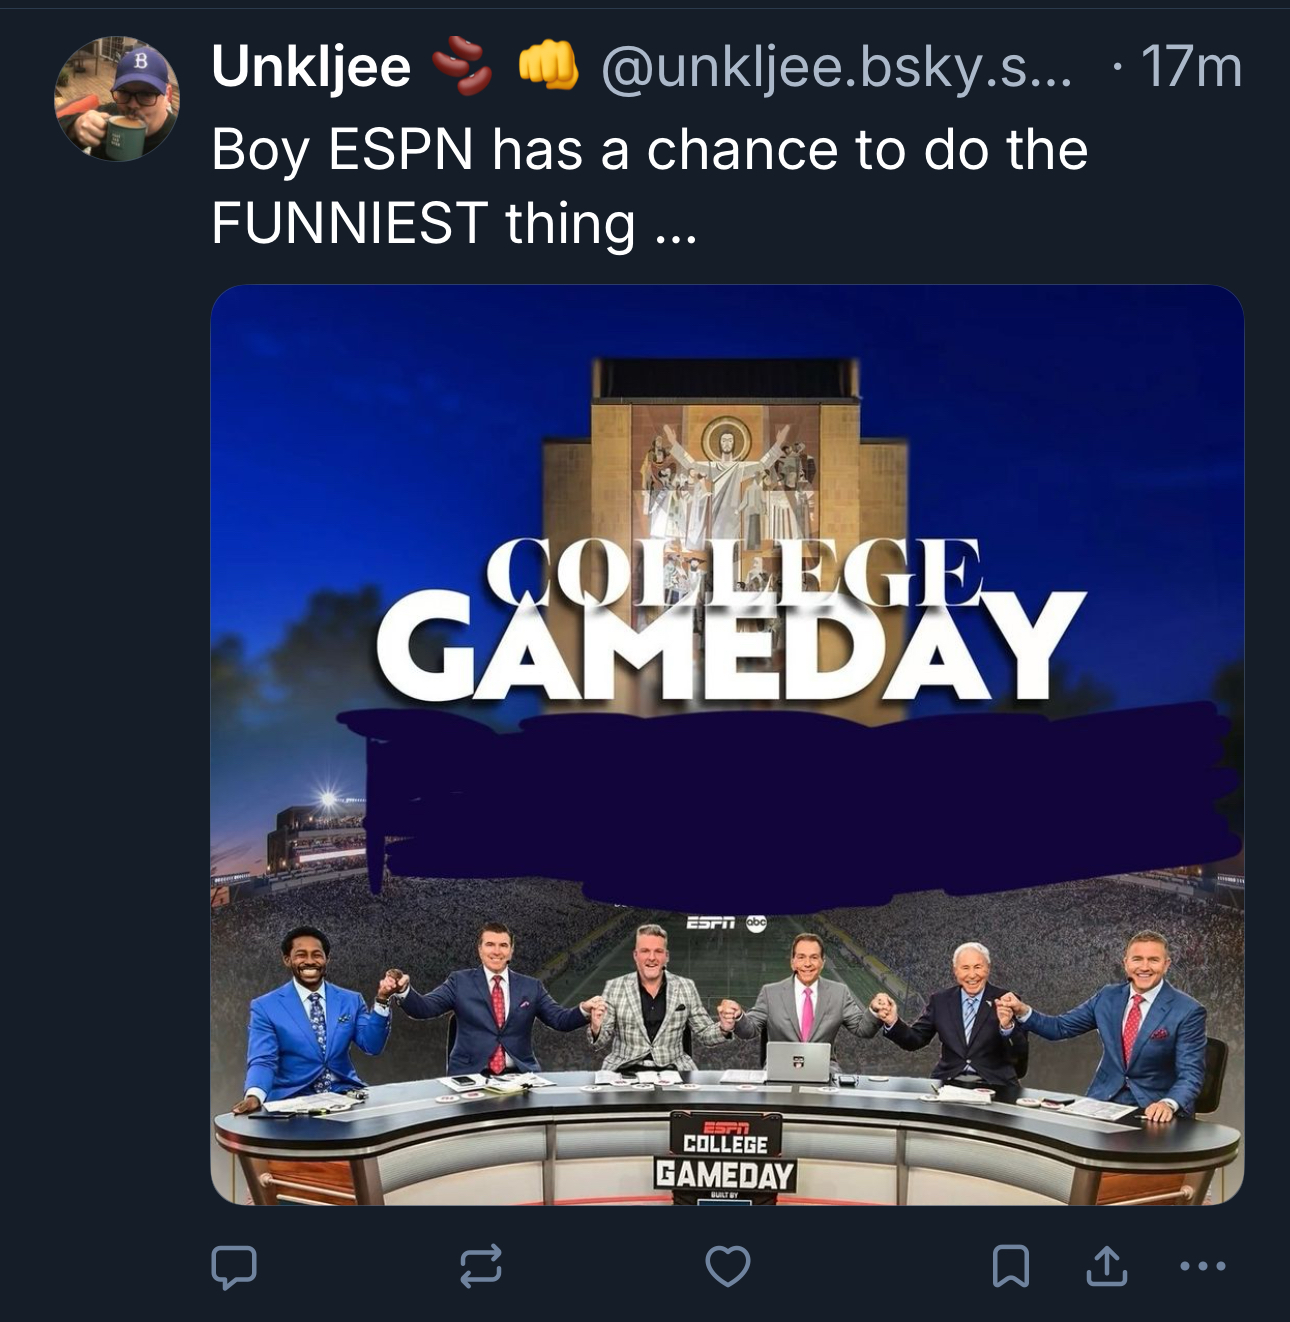Open the reply composer via speech bubble icon
The width and height of the screenshot is (1290, 1322).
[233, 1266]
